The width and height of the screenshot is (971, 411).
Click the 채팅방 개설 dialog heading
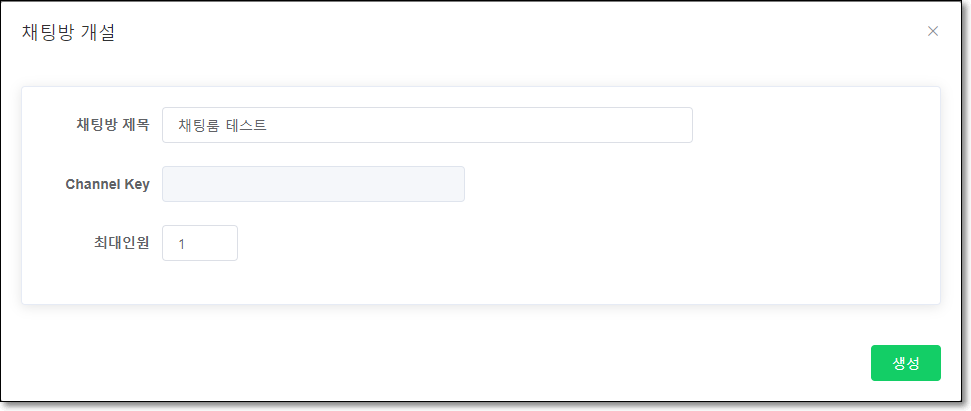tap(68, 32)
